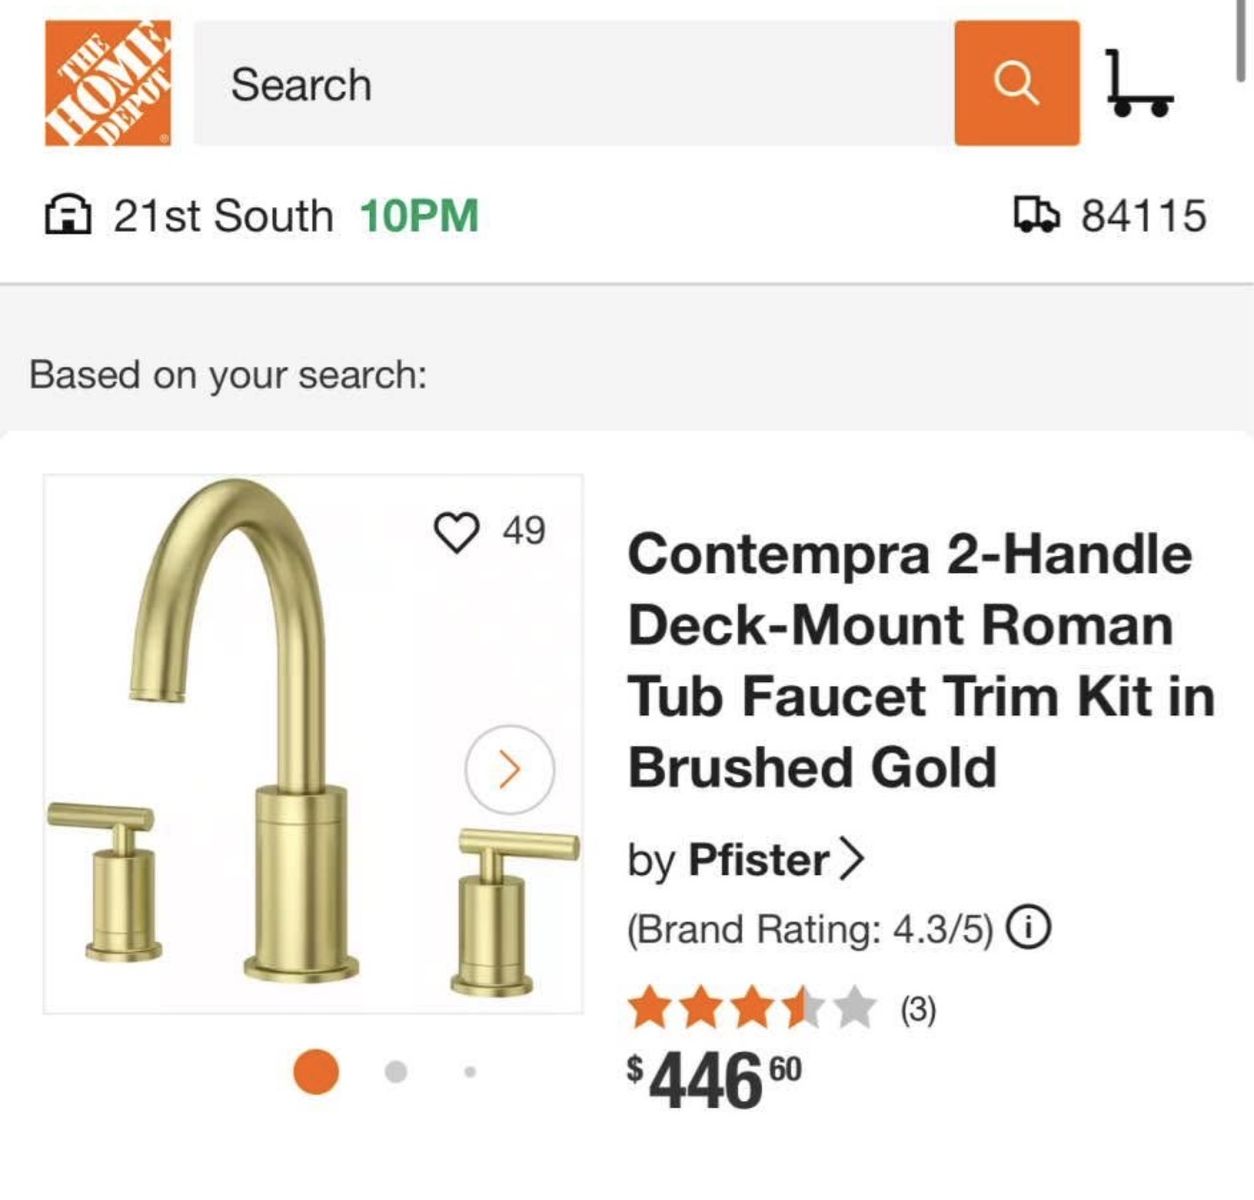The width and height of the screenshot is (1254, 1200).
Task: Favorite the faucet with the heart icon
Action: pos(457,531)
